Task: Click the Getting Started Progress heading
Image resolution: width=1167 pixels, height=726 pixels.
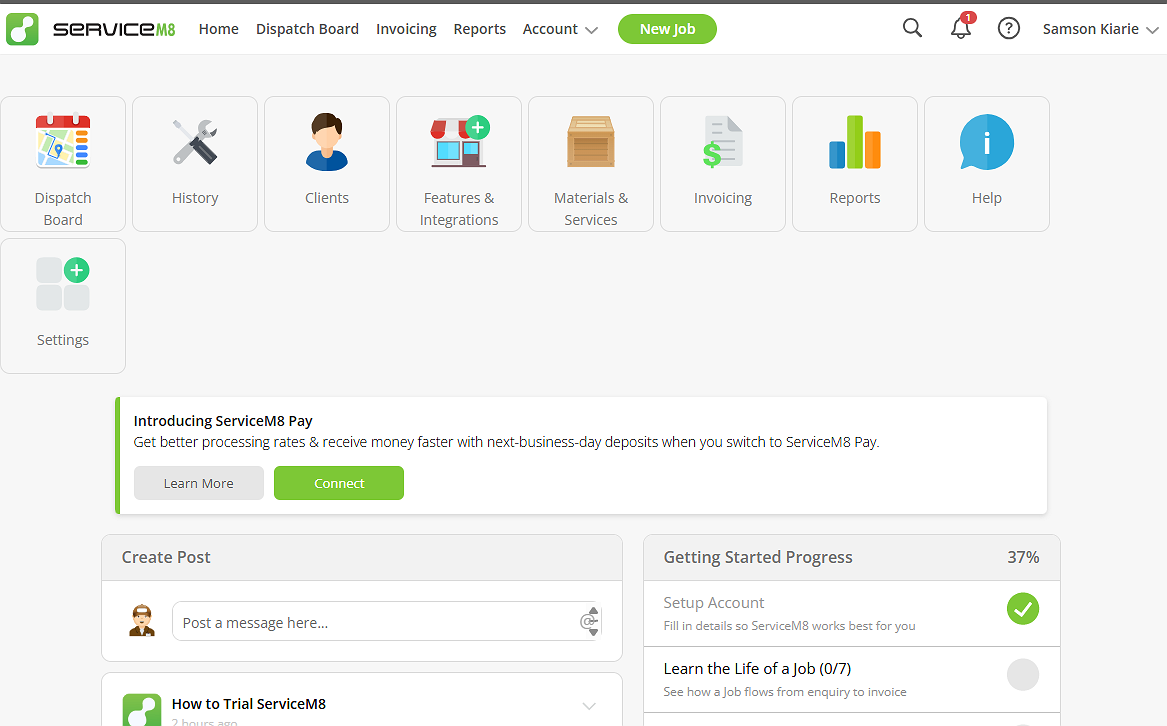Action: pyautogui.click(x=758, y=557)
